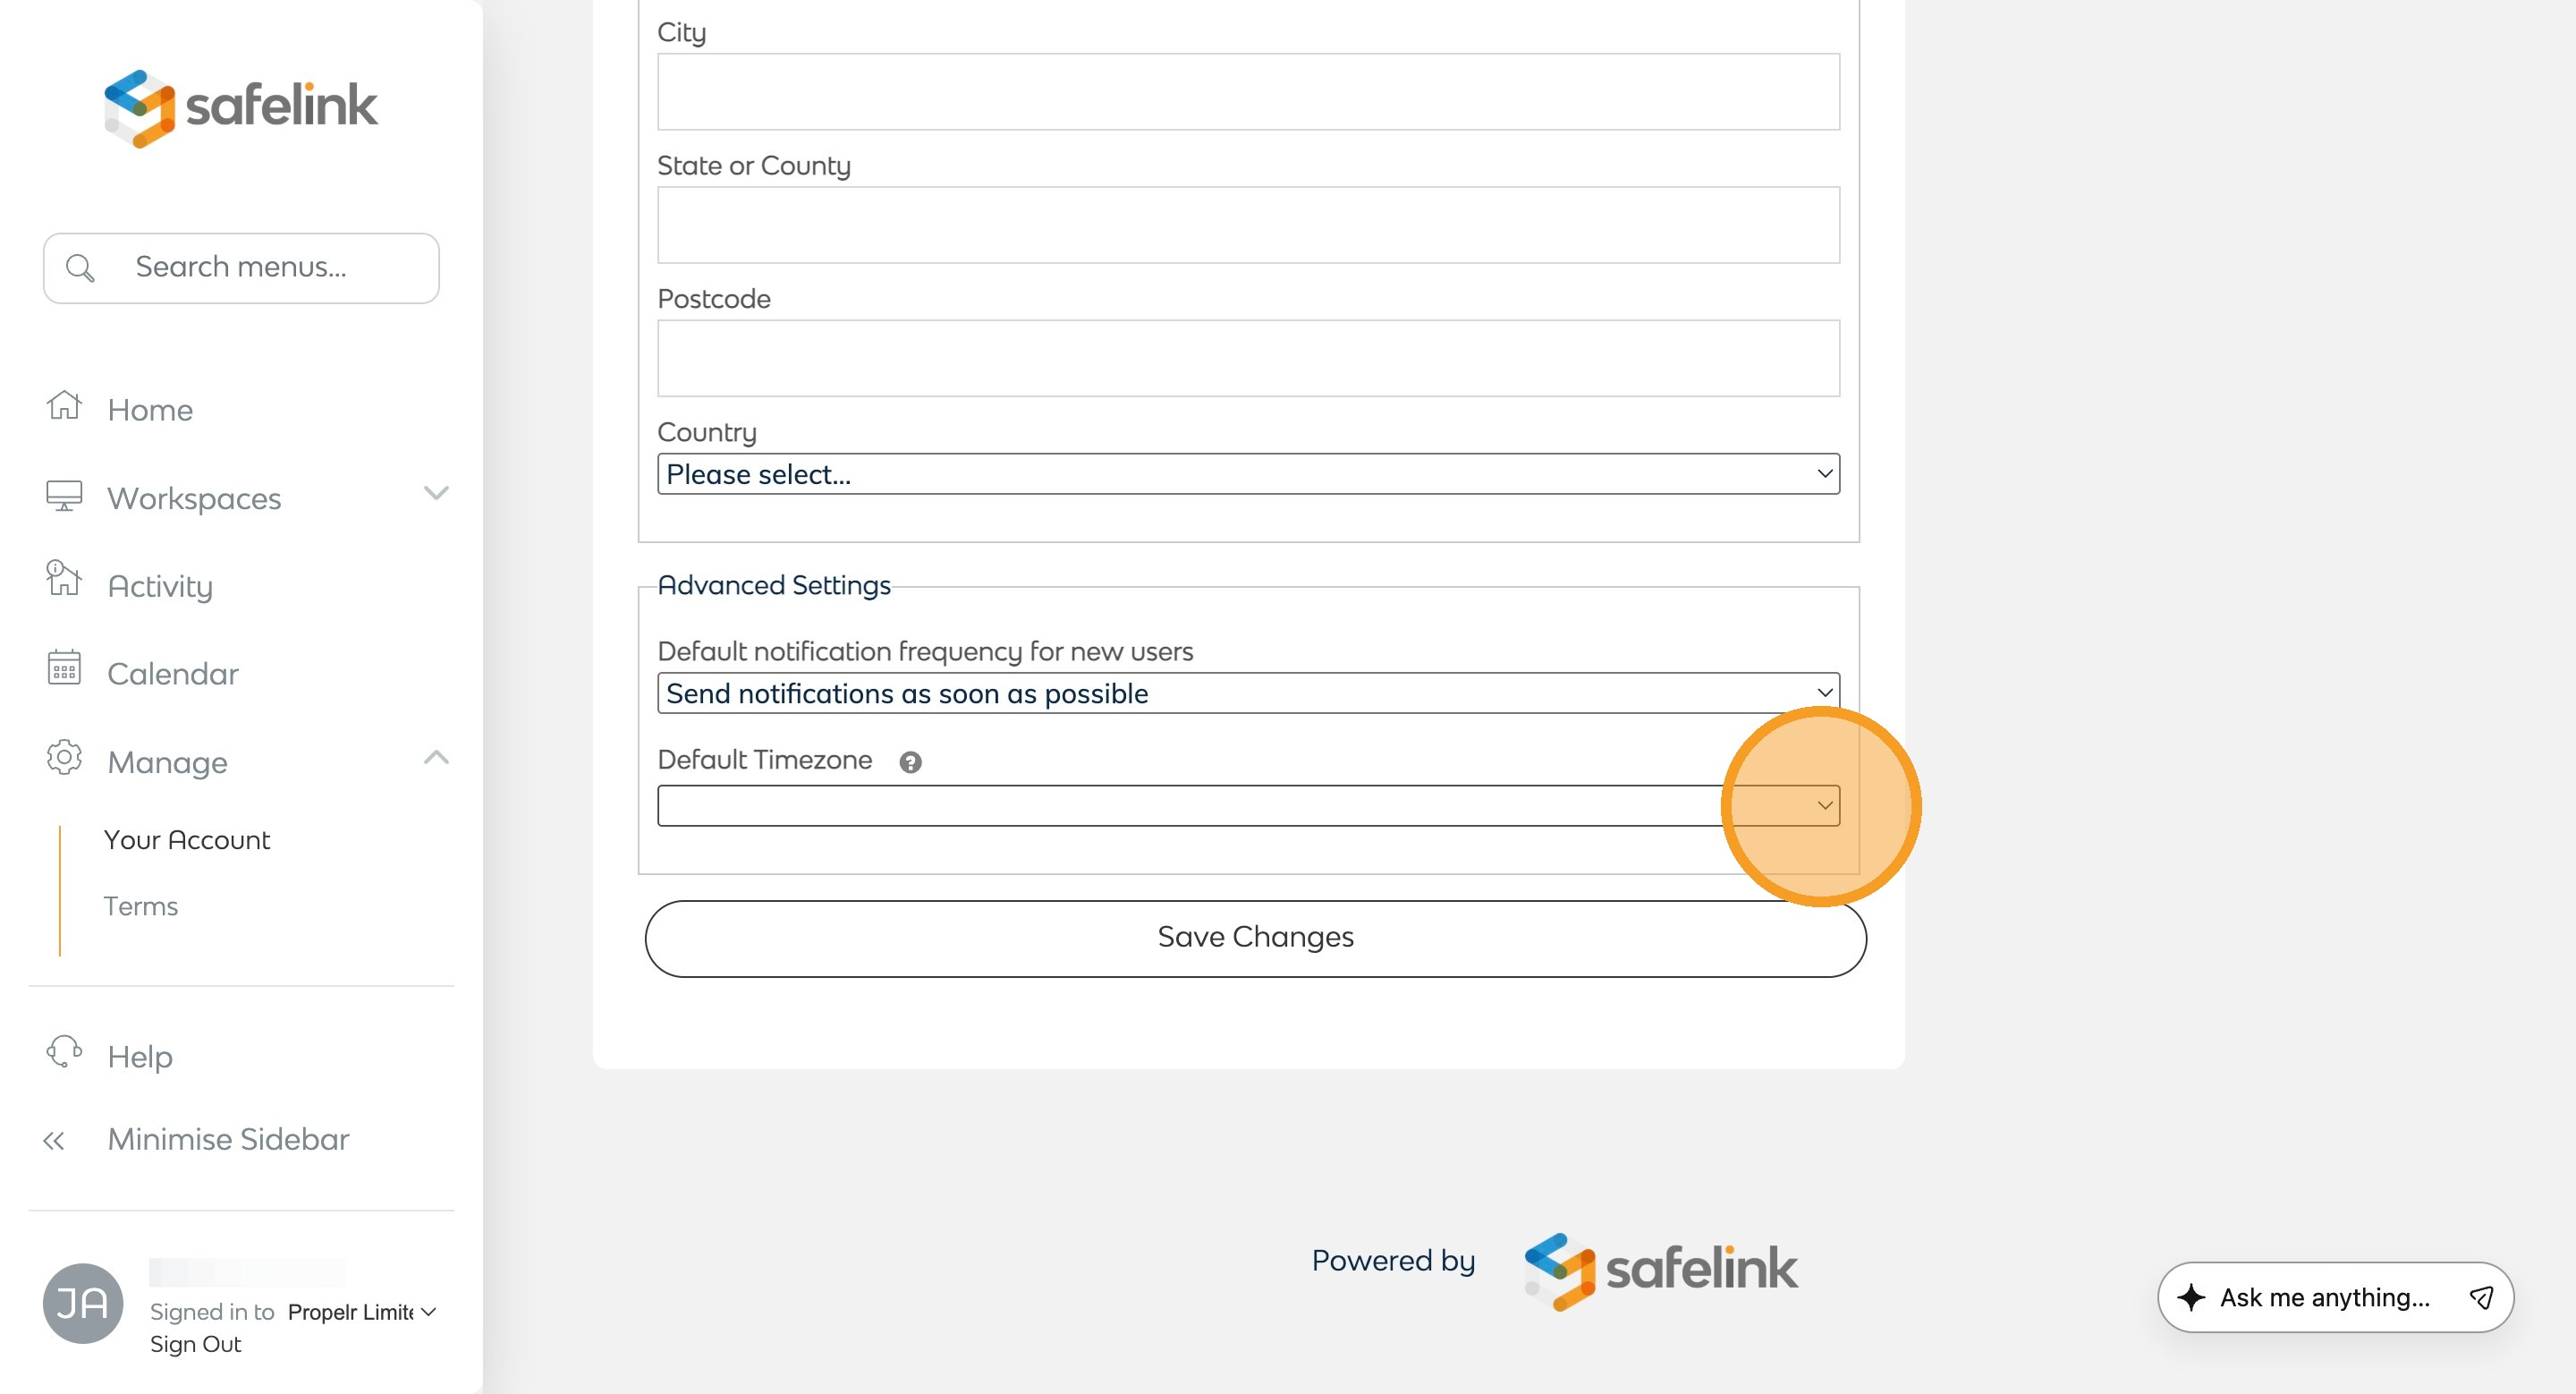Click the Save Changes button
This screenshot has height=1394, width=2576.
tap(1255, 938)
